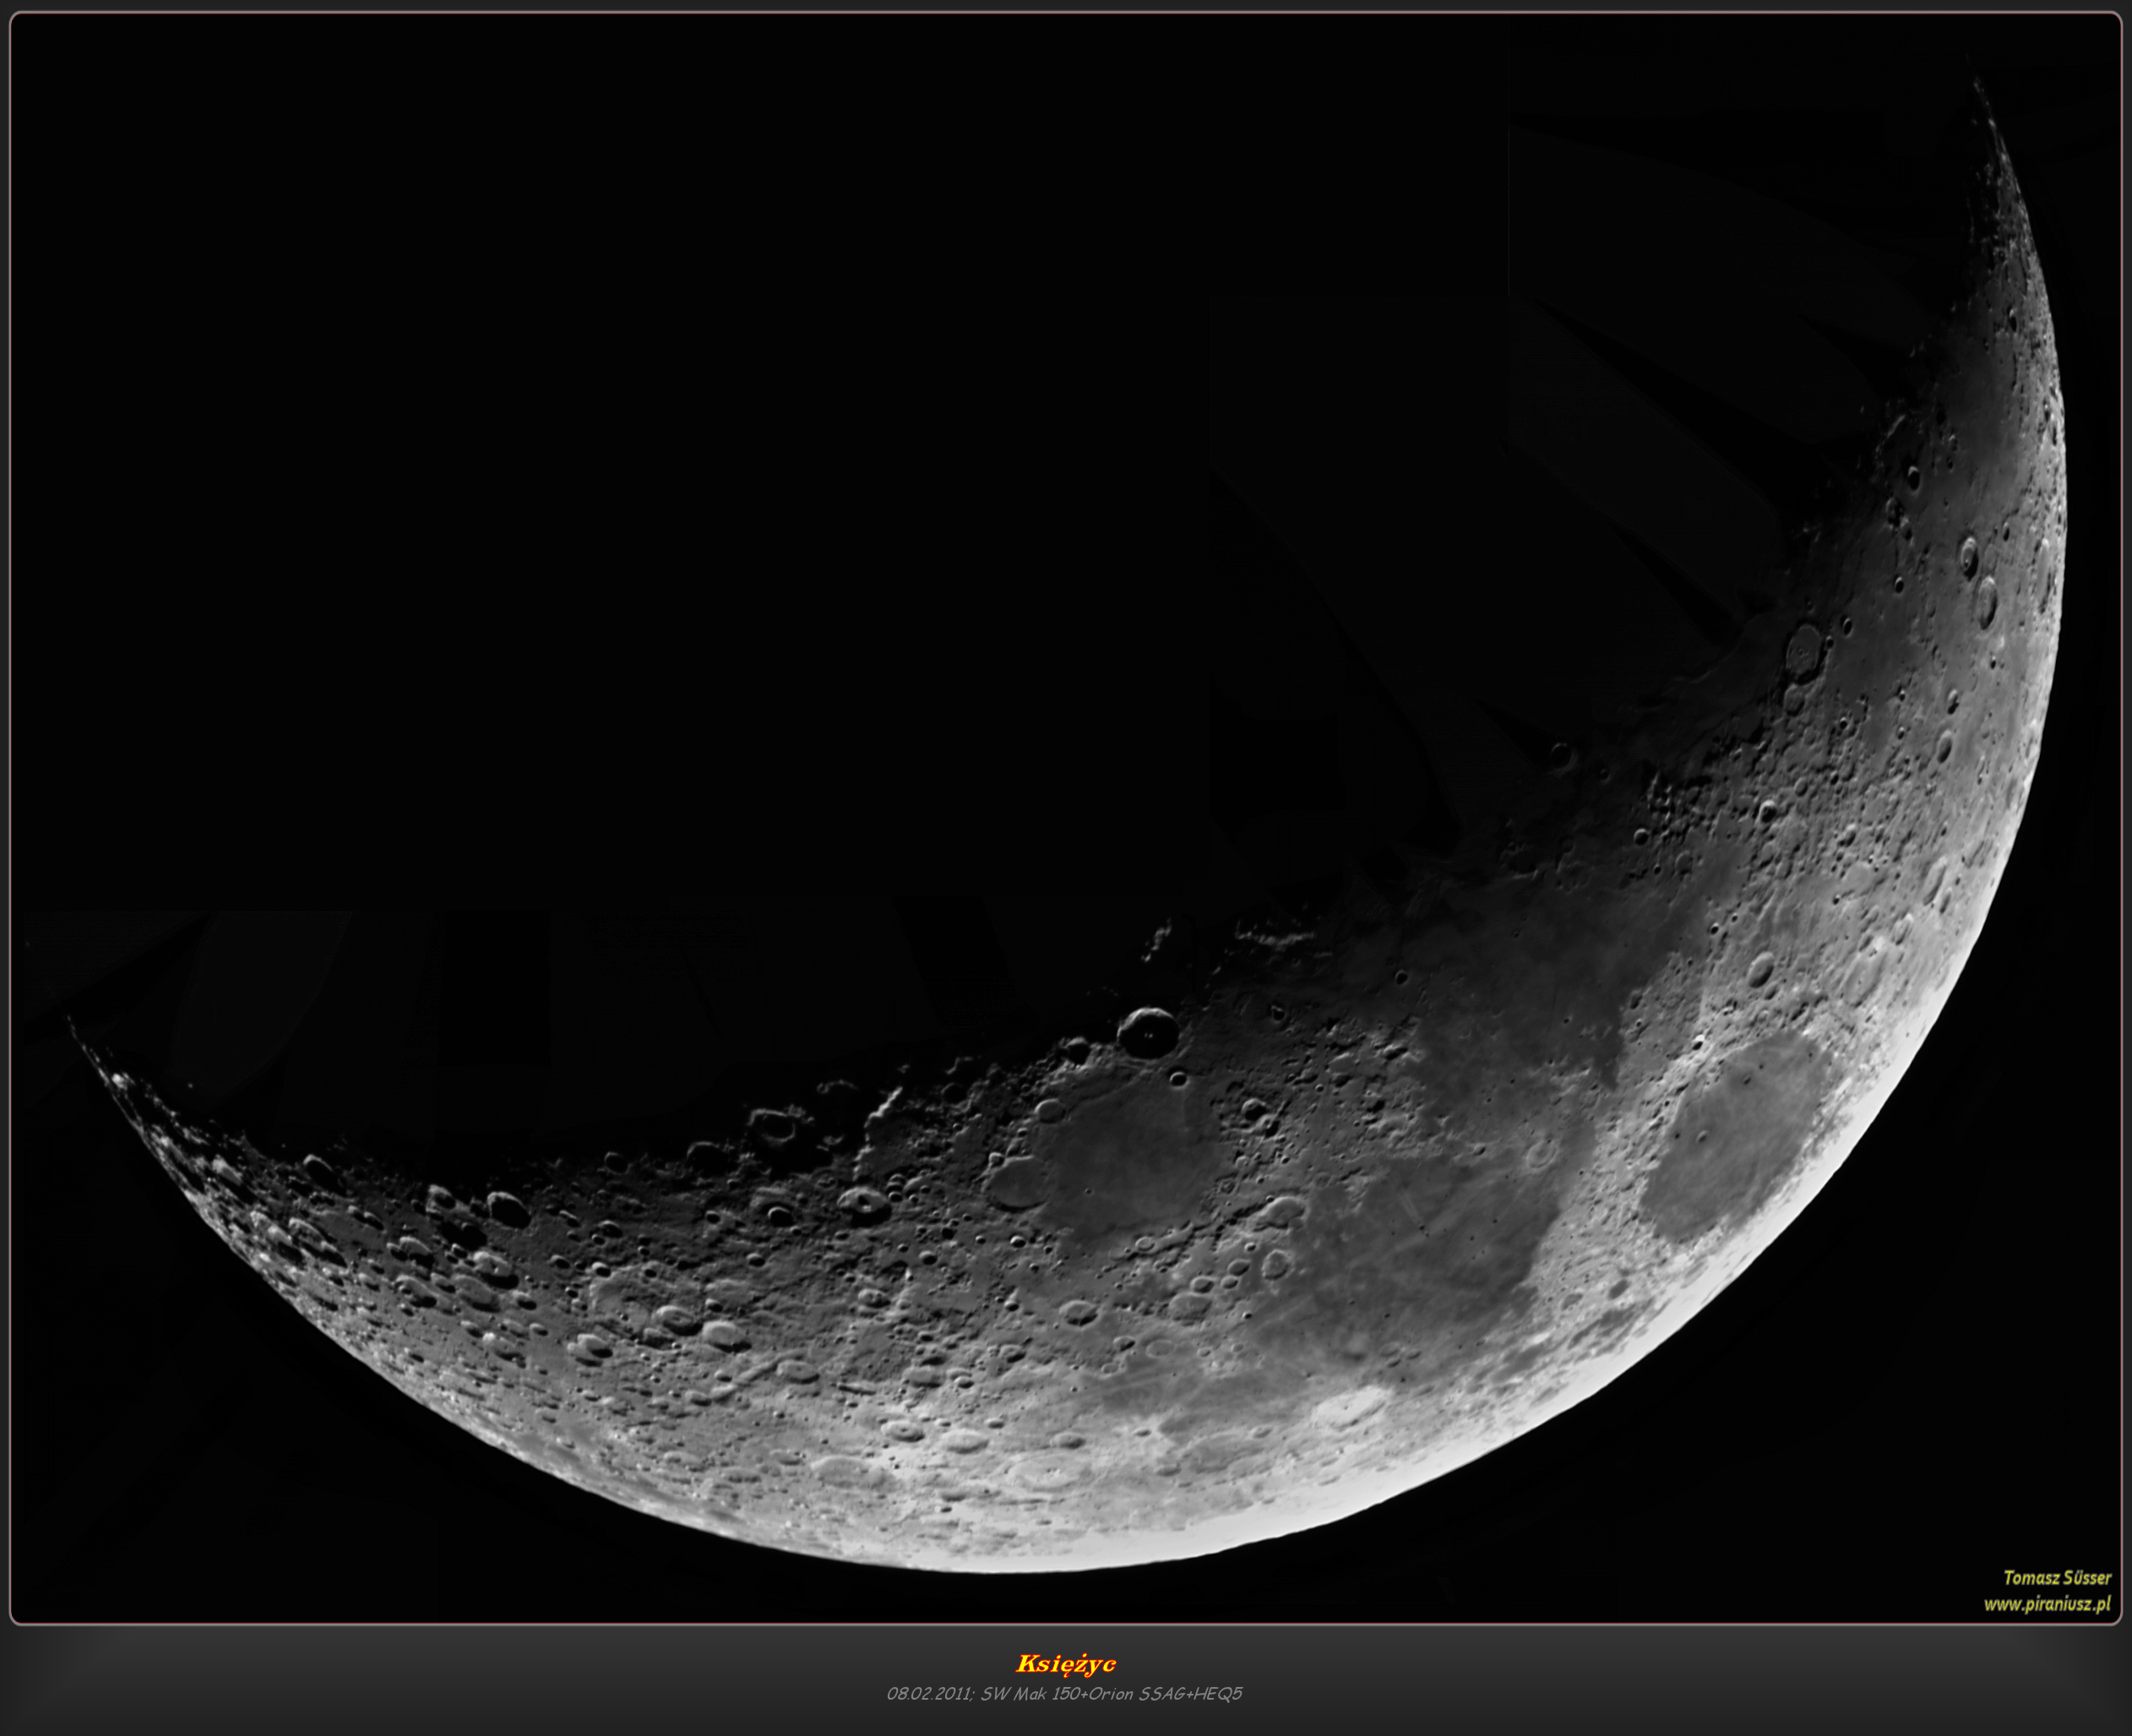
Task: Click the "Księżyc" title caption
Action: (1065, 1664)
